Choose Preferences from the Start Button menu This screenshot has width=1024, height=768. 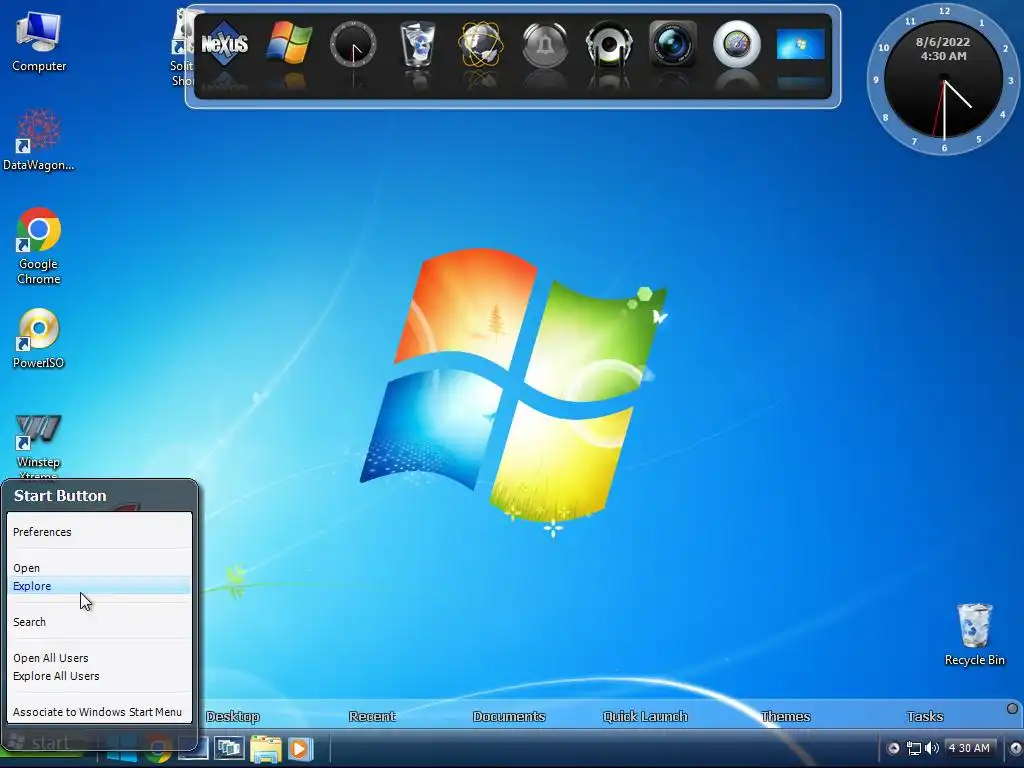tap(99, 532)
